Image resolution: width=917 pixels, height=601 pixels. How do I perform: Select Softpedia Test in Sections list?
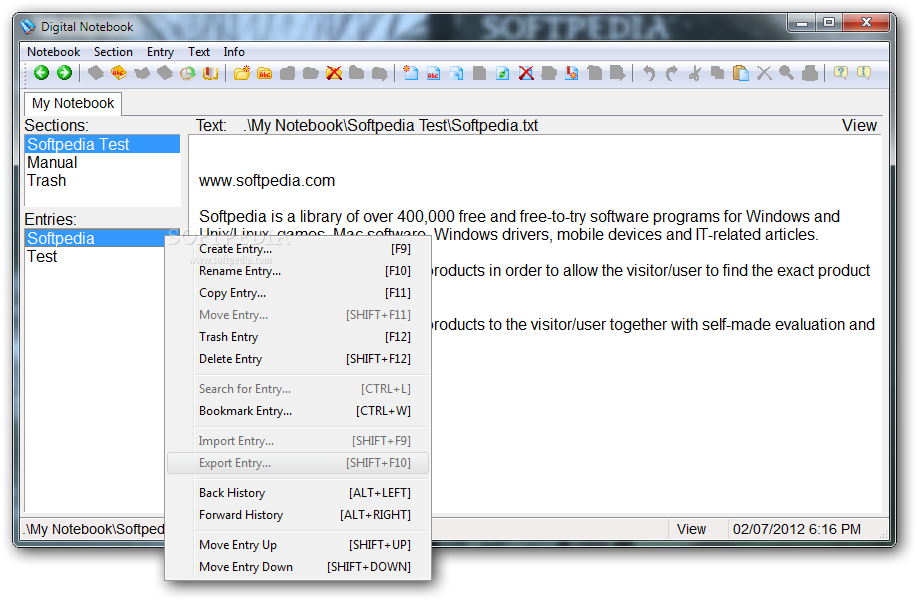coord(102,144)
